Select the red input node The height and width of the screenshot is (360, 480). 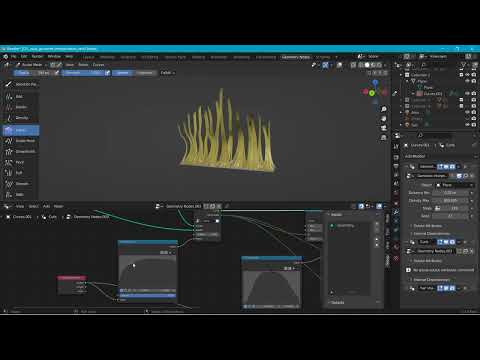[x=72, y=285]
